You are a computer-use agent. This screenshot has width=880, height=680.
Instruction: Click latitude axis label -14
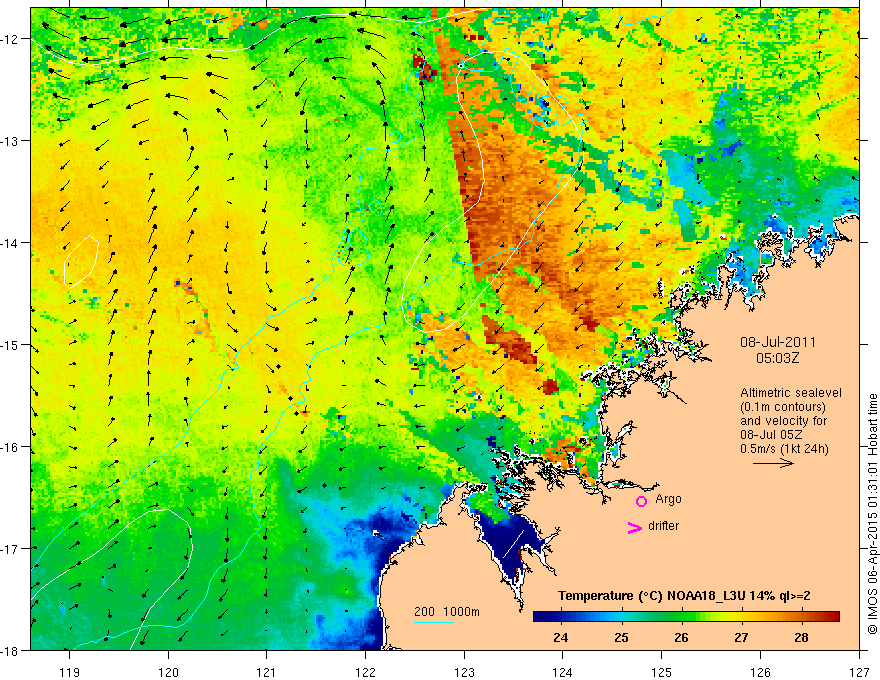[11, 243]
